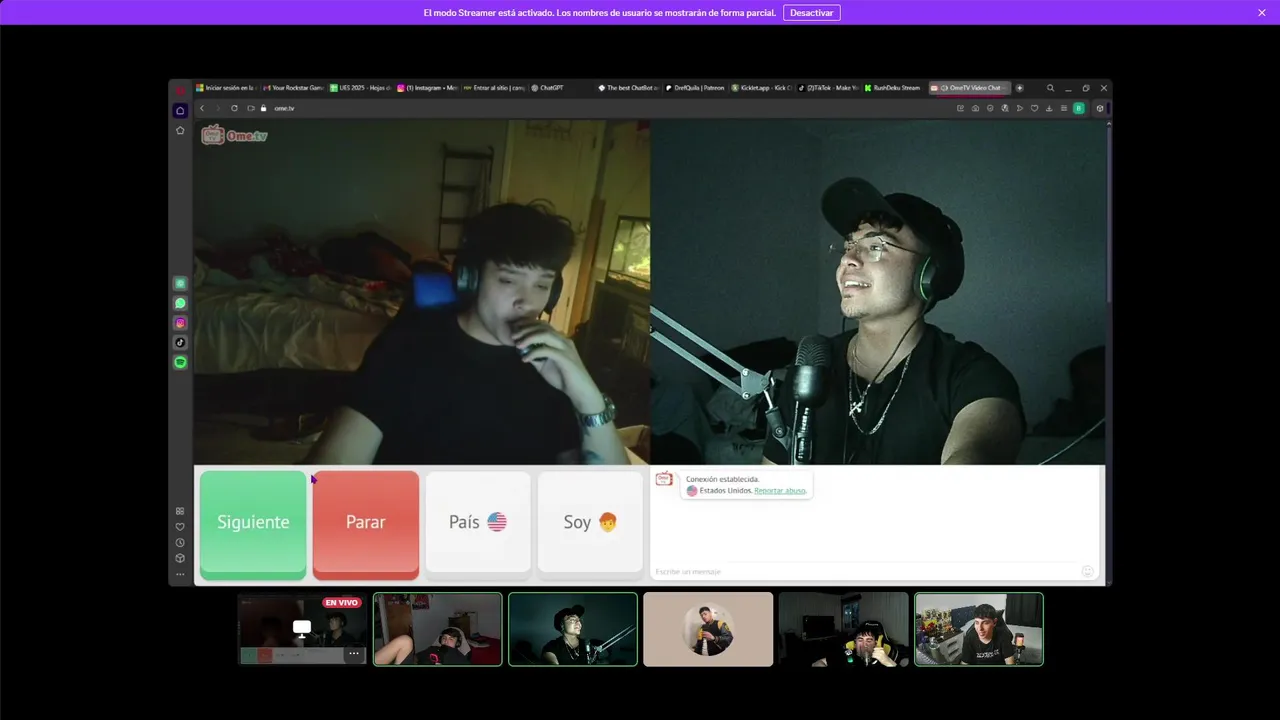Open the ChatGPT-style top sidebar app icon
Viewport: 1280px width, 720px height.
click(x=180, y=284)
